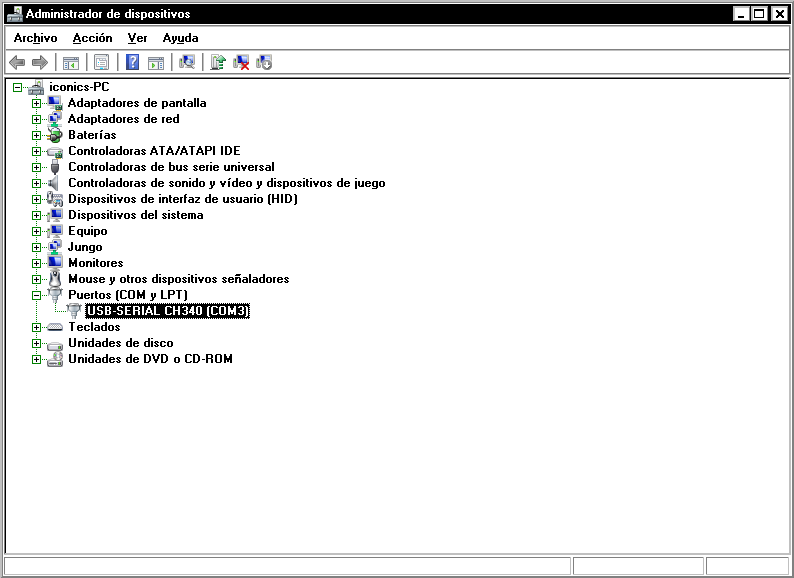Image resolution: width=794 pixels, height=578 pixels.
Task: Open the Ver menu
Action: pyautogui.click(x=137, y=38)
